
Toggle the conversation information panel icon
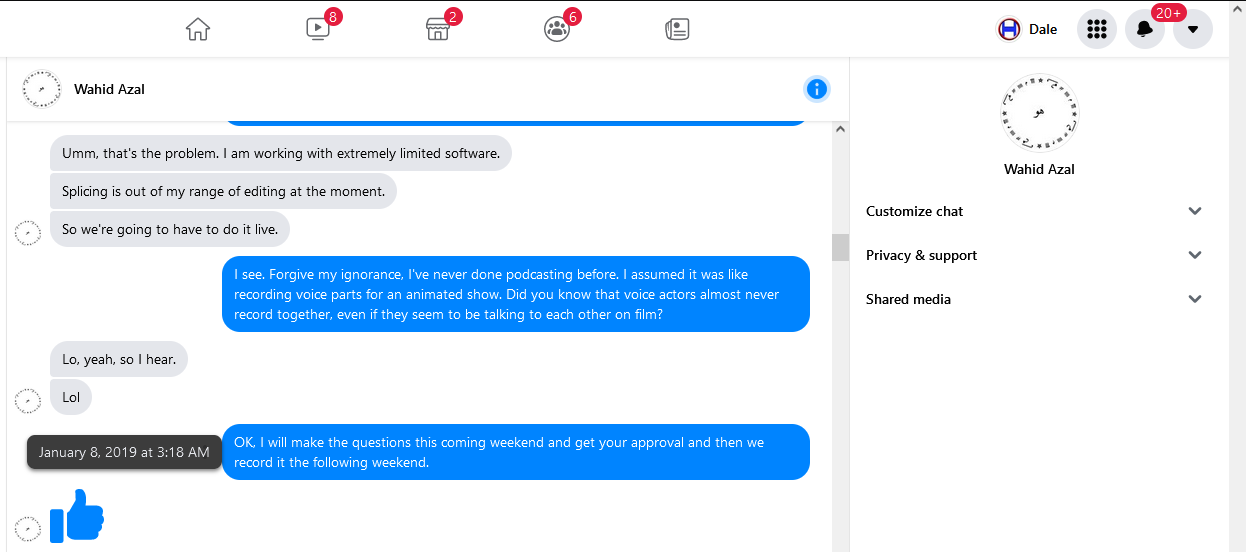pyautogui.click(x=817, y=89)
